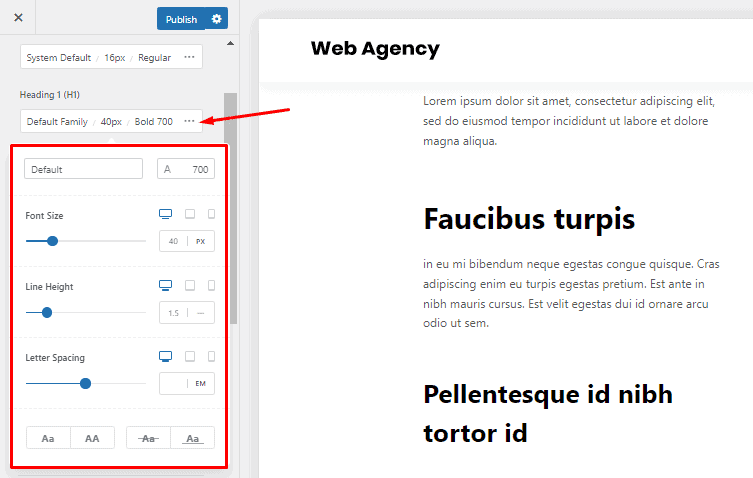Toggle underline text decoration
This screenshot has height=478, width=753.
(x=192, y=438)
